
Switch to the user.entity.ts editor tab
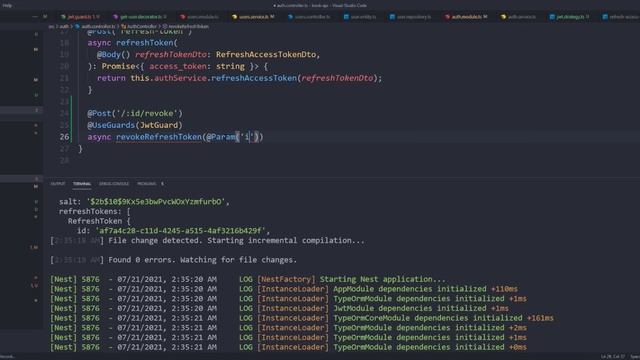(360, 17)
